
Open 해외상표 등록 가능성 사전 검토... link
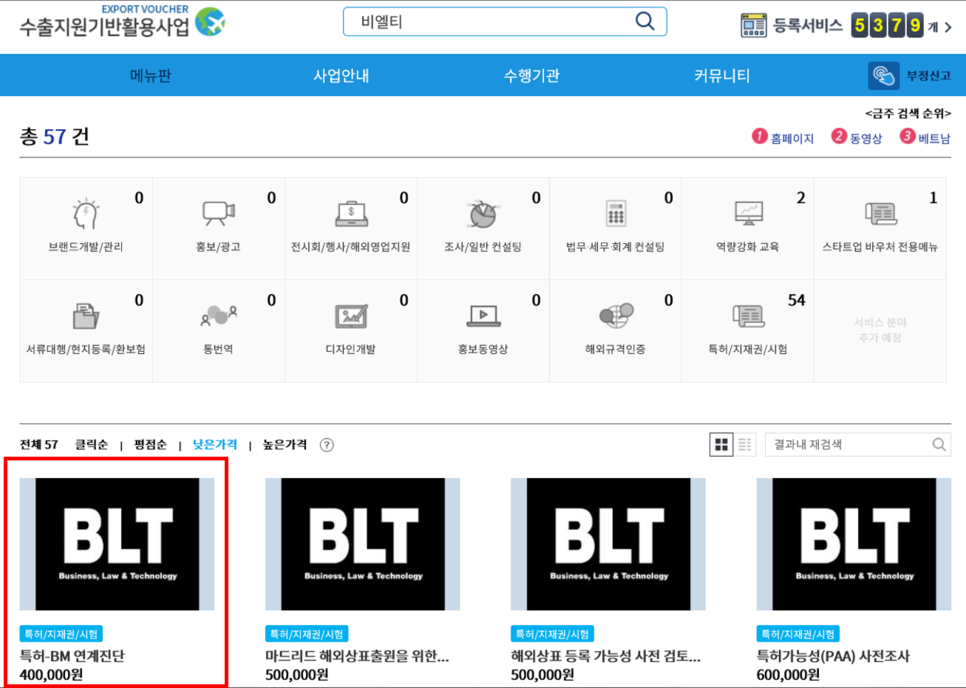(606, 655)
